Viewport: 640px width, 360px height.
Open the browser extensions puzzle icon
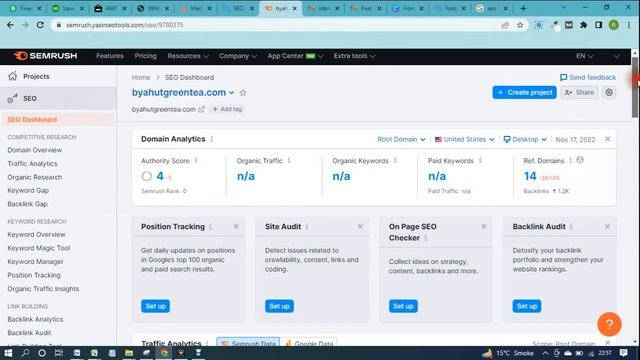click(584, 25)
